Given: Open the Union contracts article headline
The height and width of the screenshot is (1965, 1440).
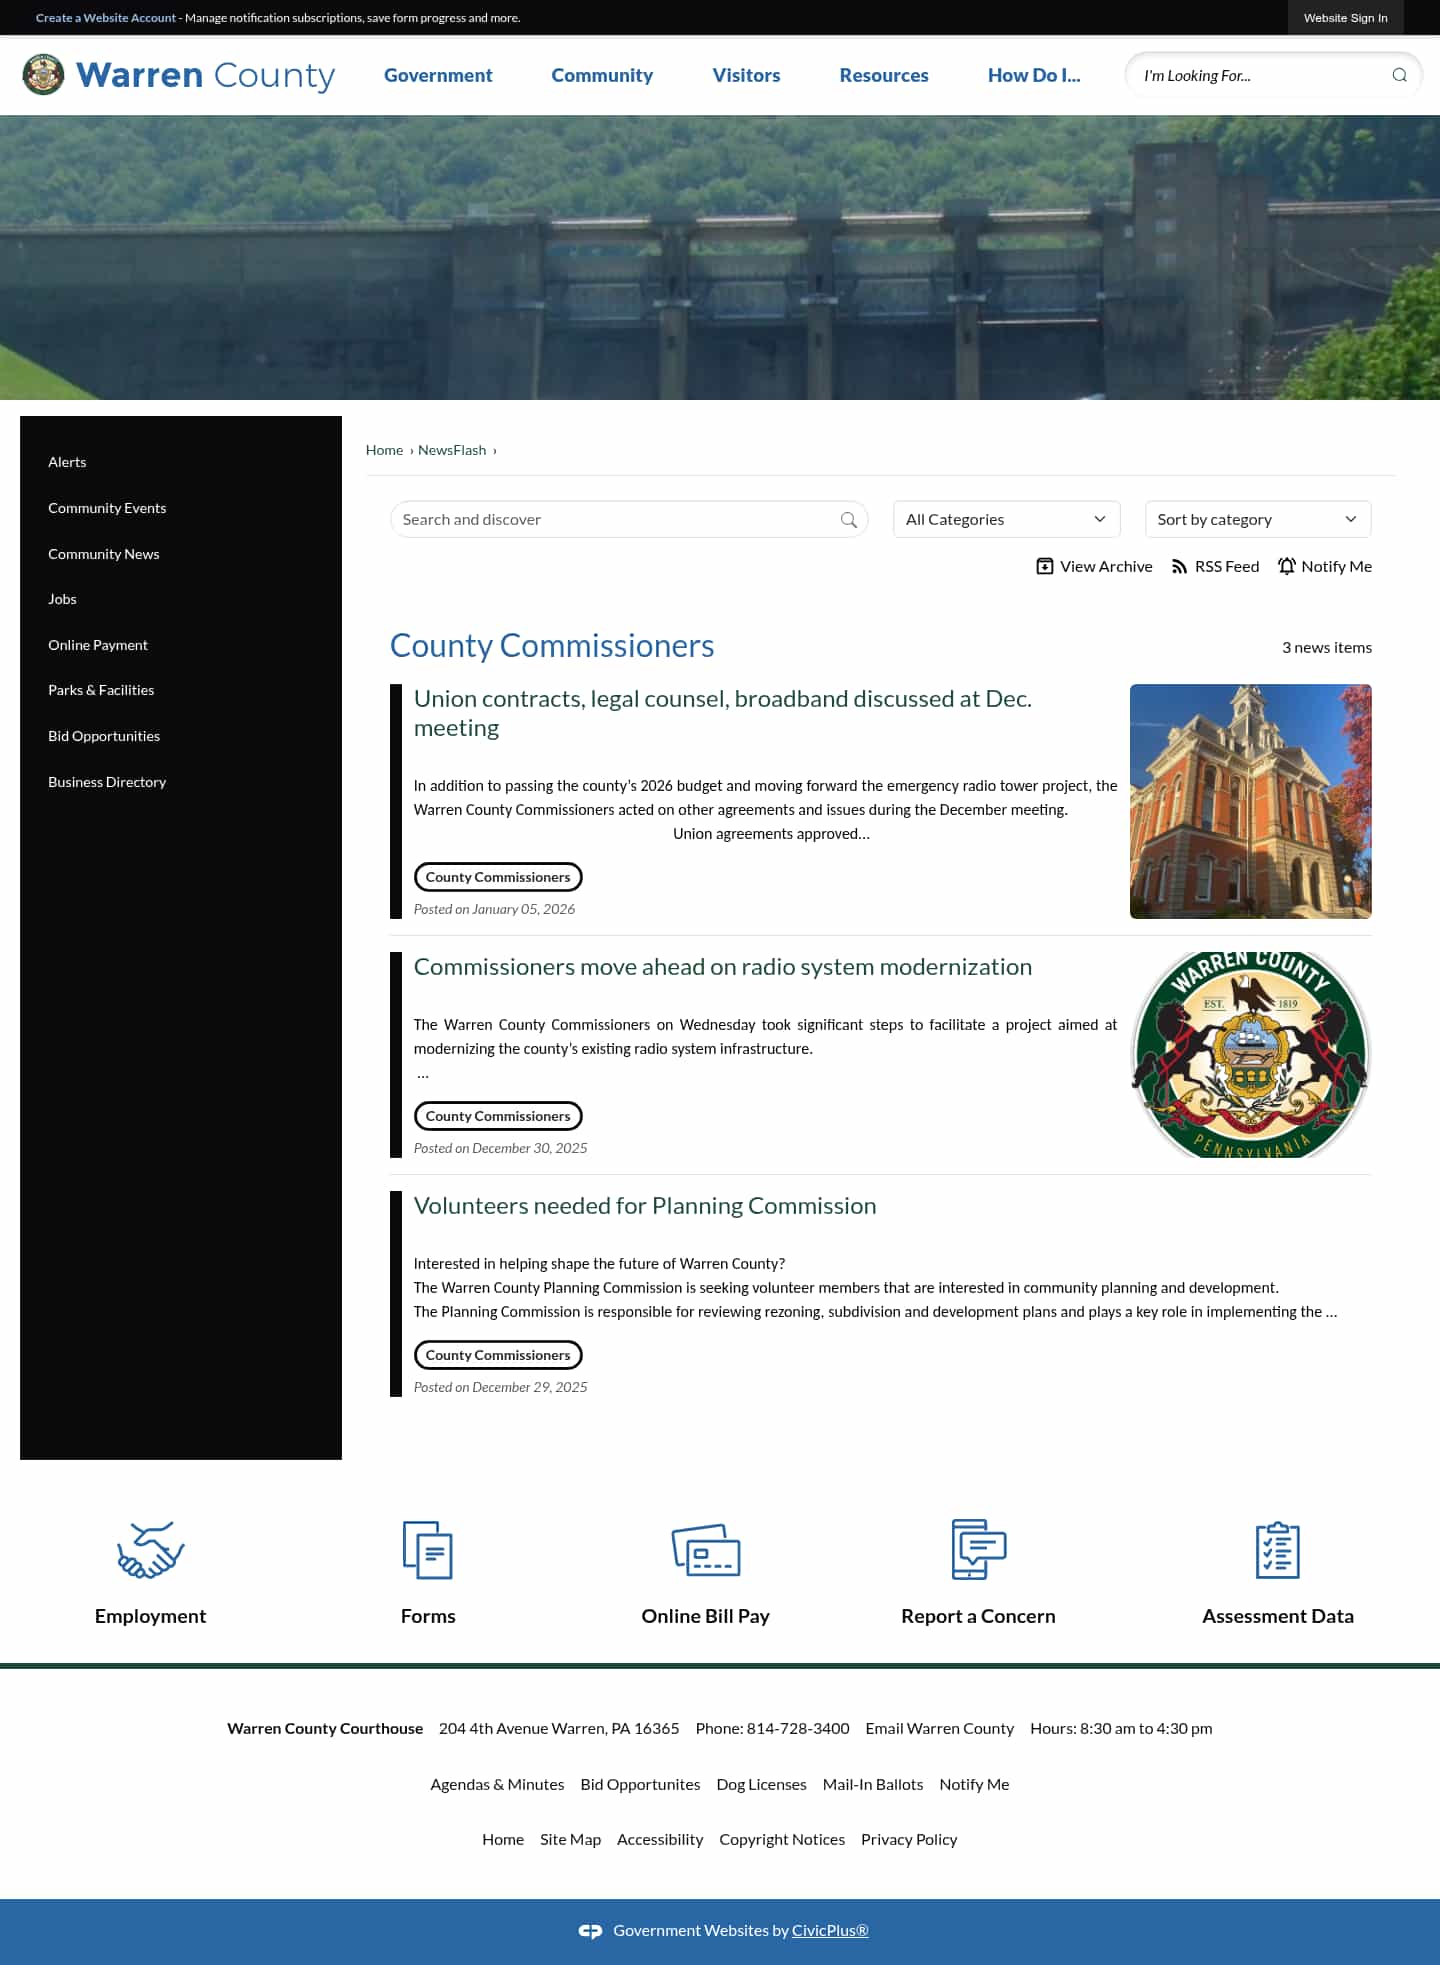Looking at the screenshot, I should (723, 713).
